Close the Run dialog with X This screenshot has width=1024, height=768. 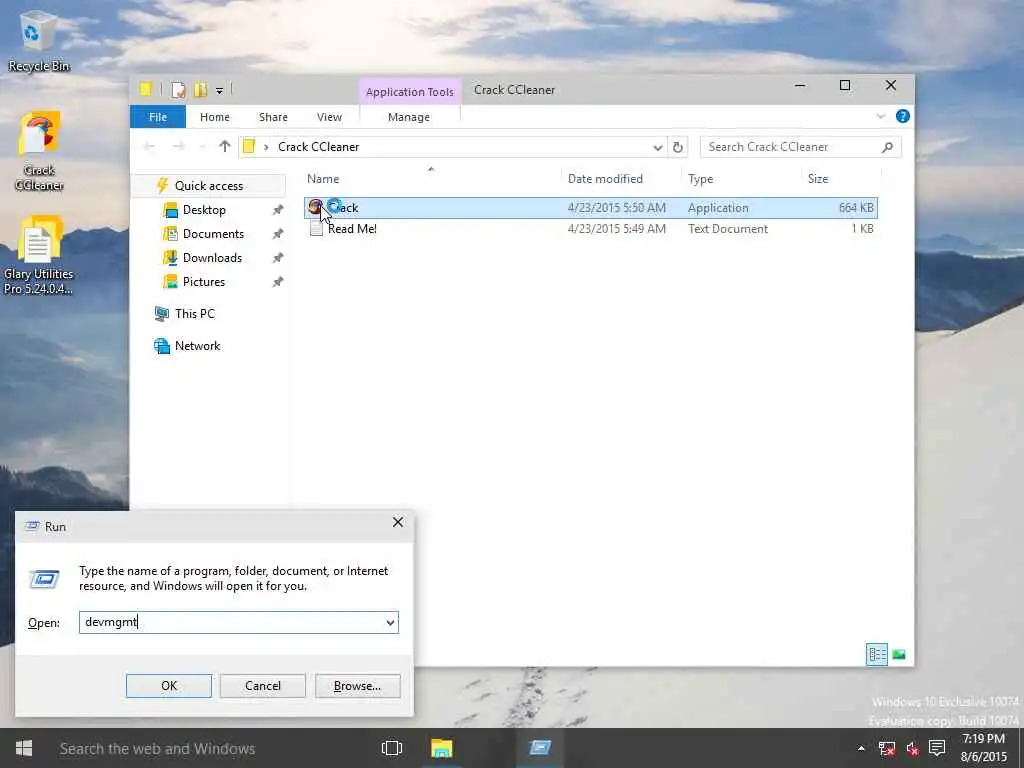point(398,522)
